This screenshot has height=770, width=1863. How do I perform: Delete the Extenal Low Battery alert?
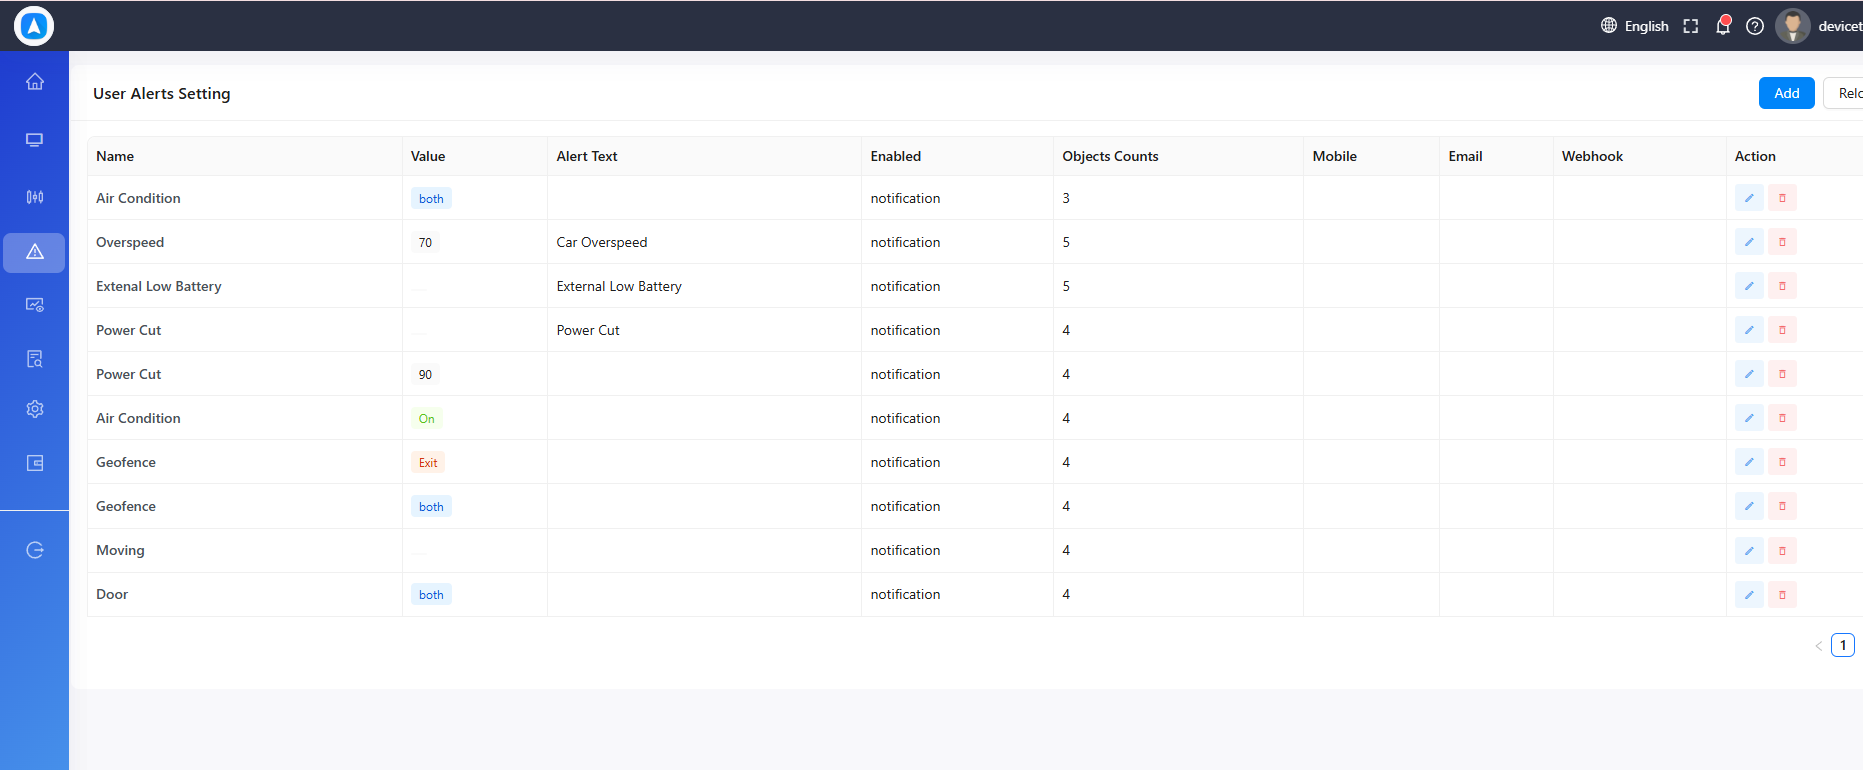1782,286
